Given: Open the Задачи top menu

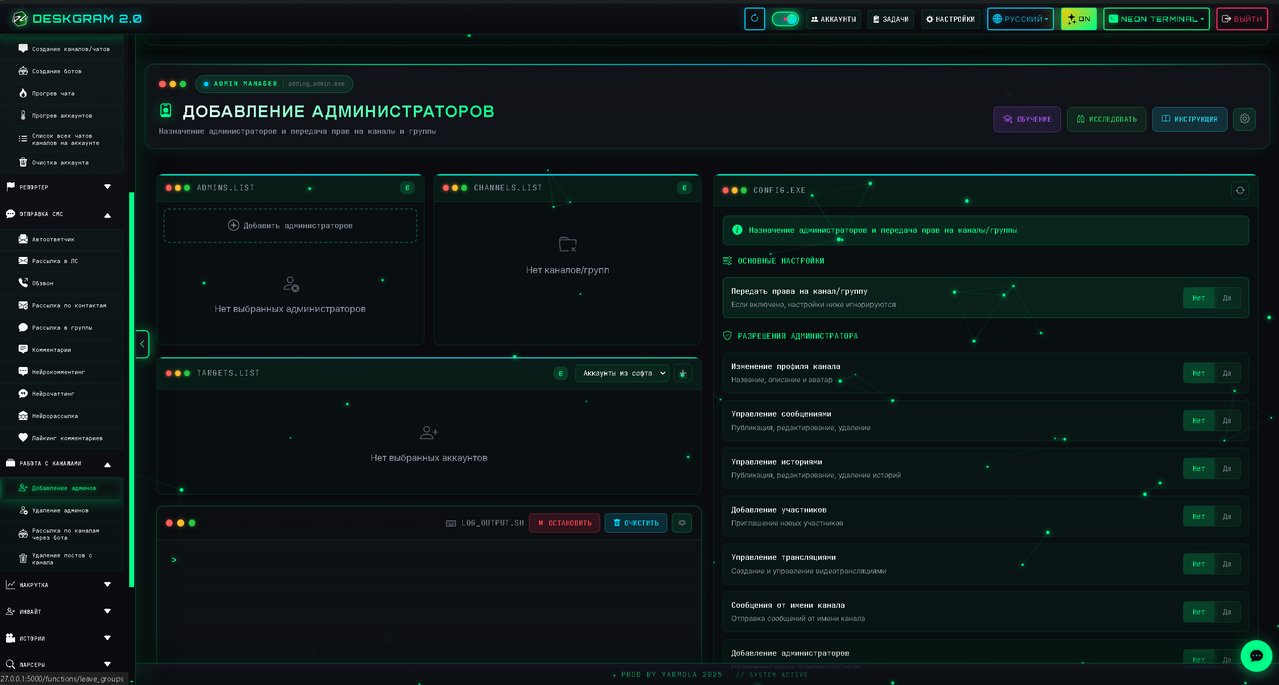Looking at the screenshot, I should (x=890, y=19).
